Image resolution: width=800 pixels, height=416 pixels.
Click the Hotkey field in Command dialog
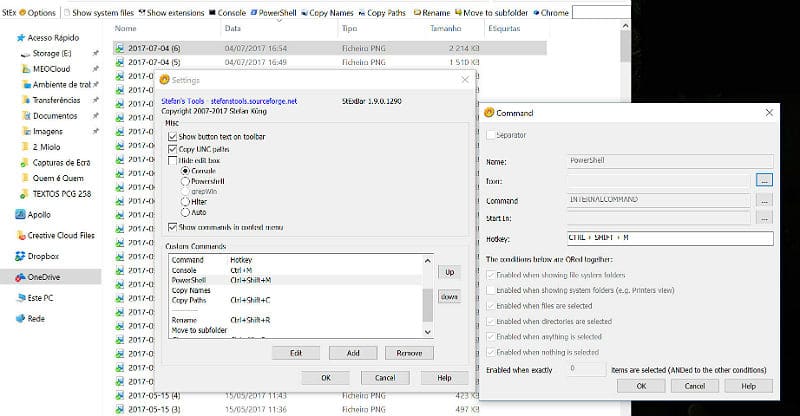click(x=670, y=238)
